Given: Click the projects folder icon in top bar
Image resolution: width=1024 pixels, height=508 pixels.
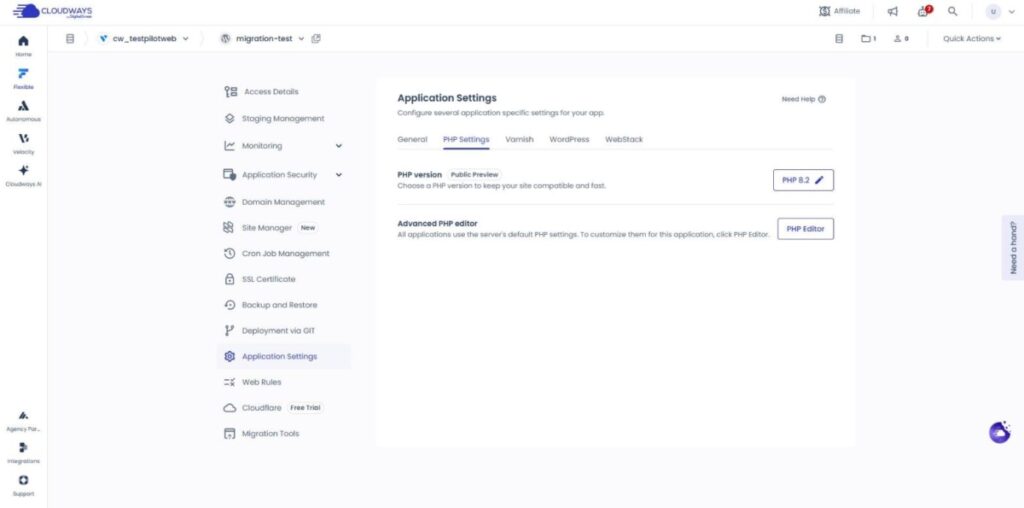Looking at the screenshot, I should (865, 39).
